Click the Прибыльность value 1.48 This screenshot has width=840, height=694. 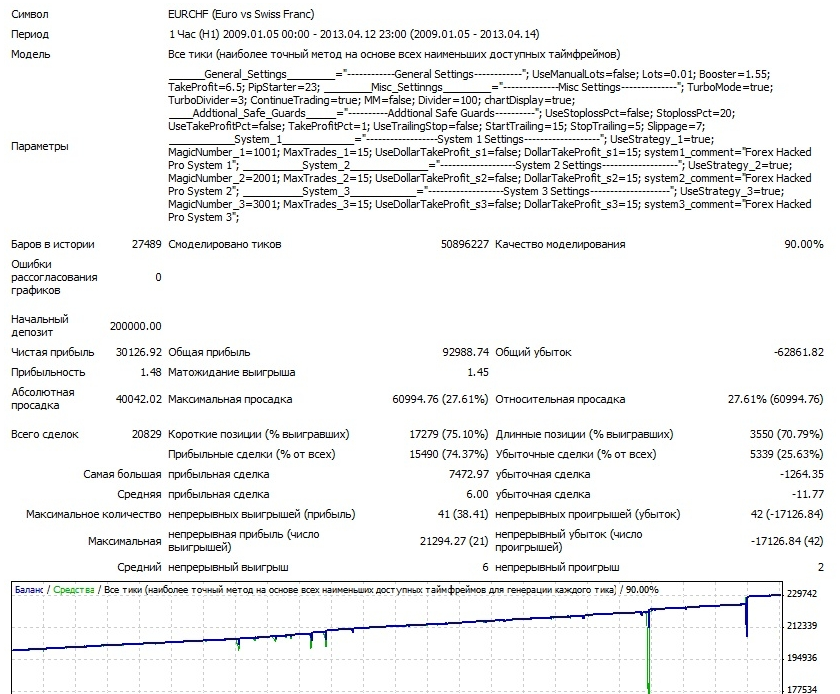(151, 372)
